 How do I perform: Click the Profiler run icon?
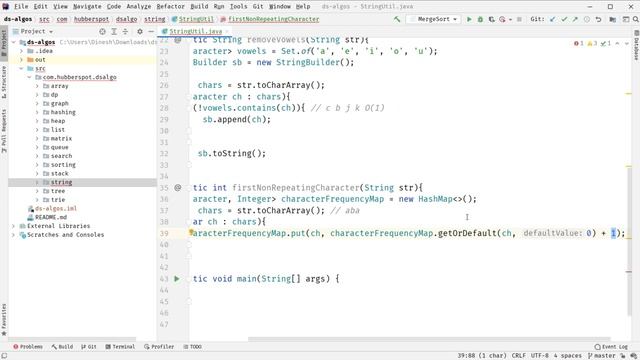502,19
